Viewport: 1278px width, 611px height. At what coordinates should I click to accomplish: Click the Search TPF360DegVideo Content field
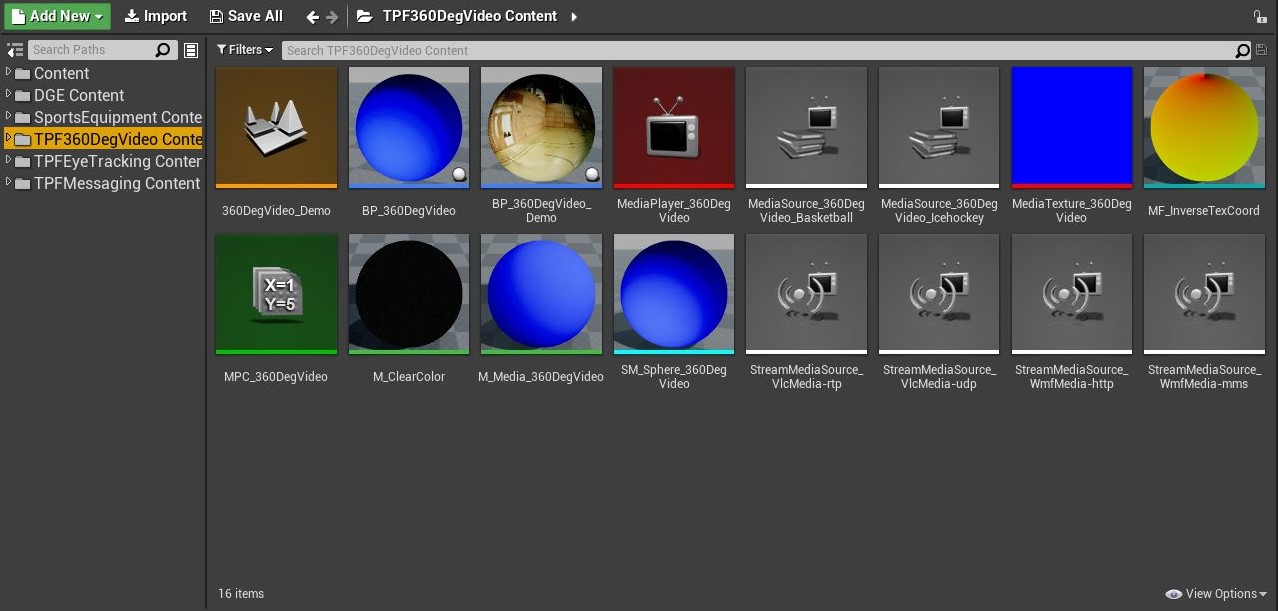click(x=766, y=50)
